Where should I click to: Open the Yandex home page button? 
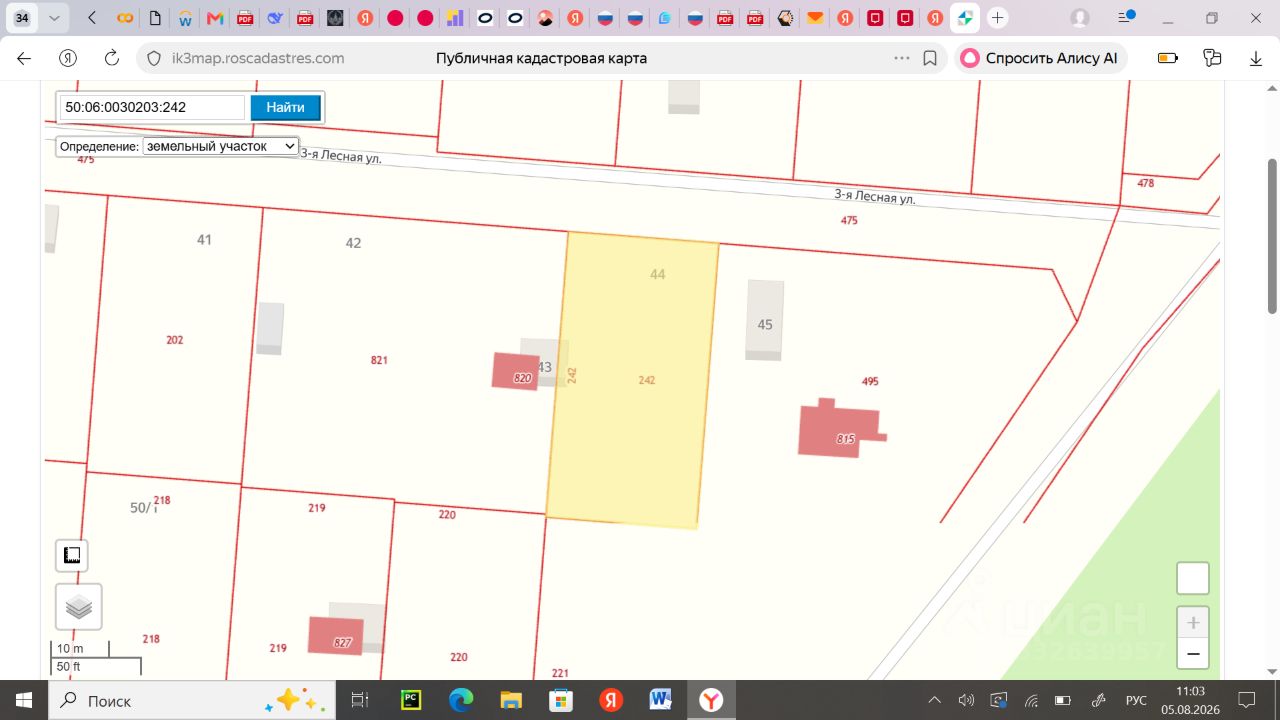(68, 58)
